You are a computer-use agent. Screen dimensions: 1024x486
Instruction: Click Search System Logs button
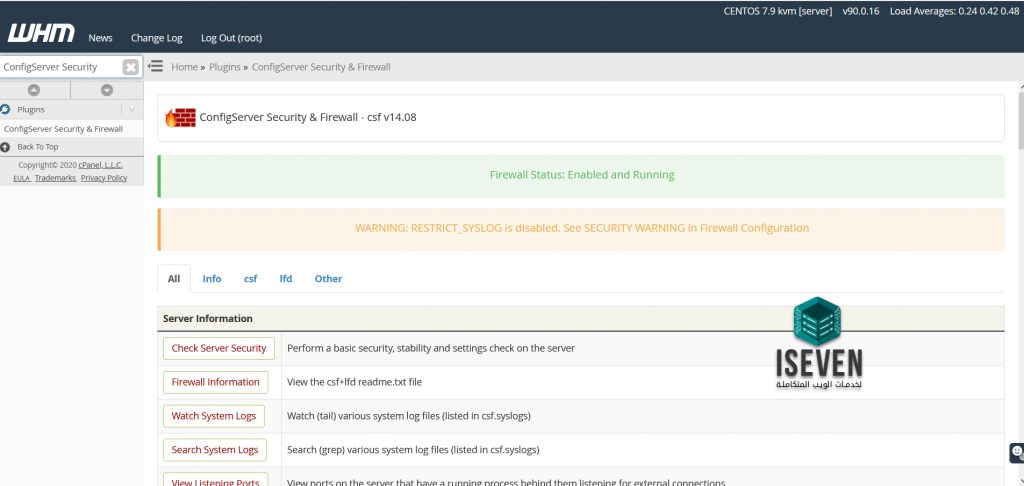click(x=215, y=449)
